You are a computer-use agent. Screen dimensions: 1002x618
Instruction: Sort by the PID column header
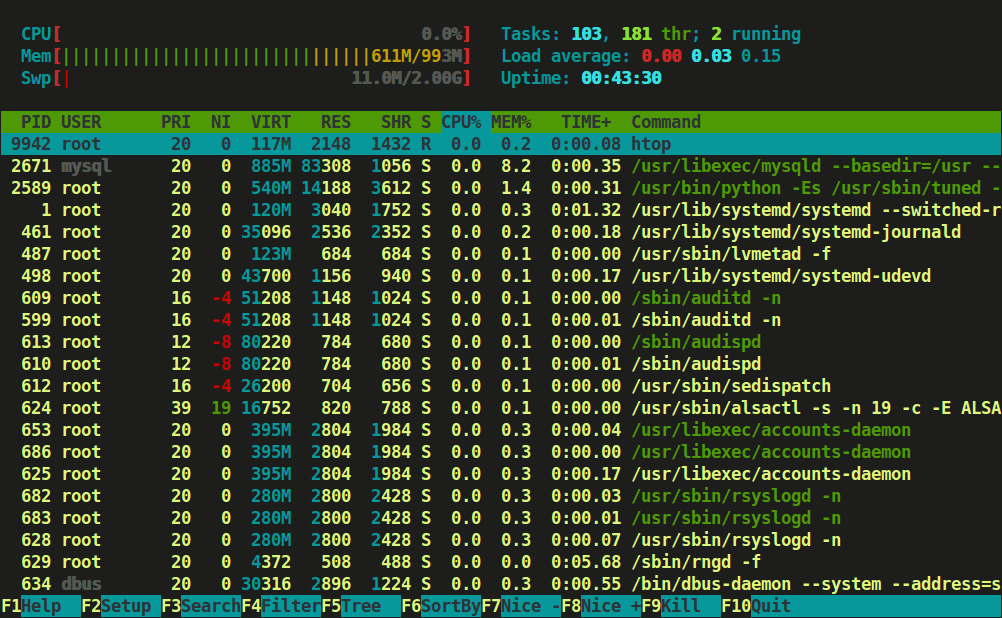[36, 122]
